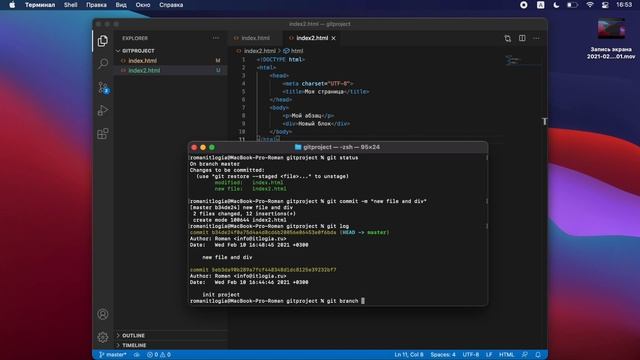Click the HEAD -> master commit line
This screenshot has height=360, width=640.
289,232
